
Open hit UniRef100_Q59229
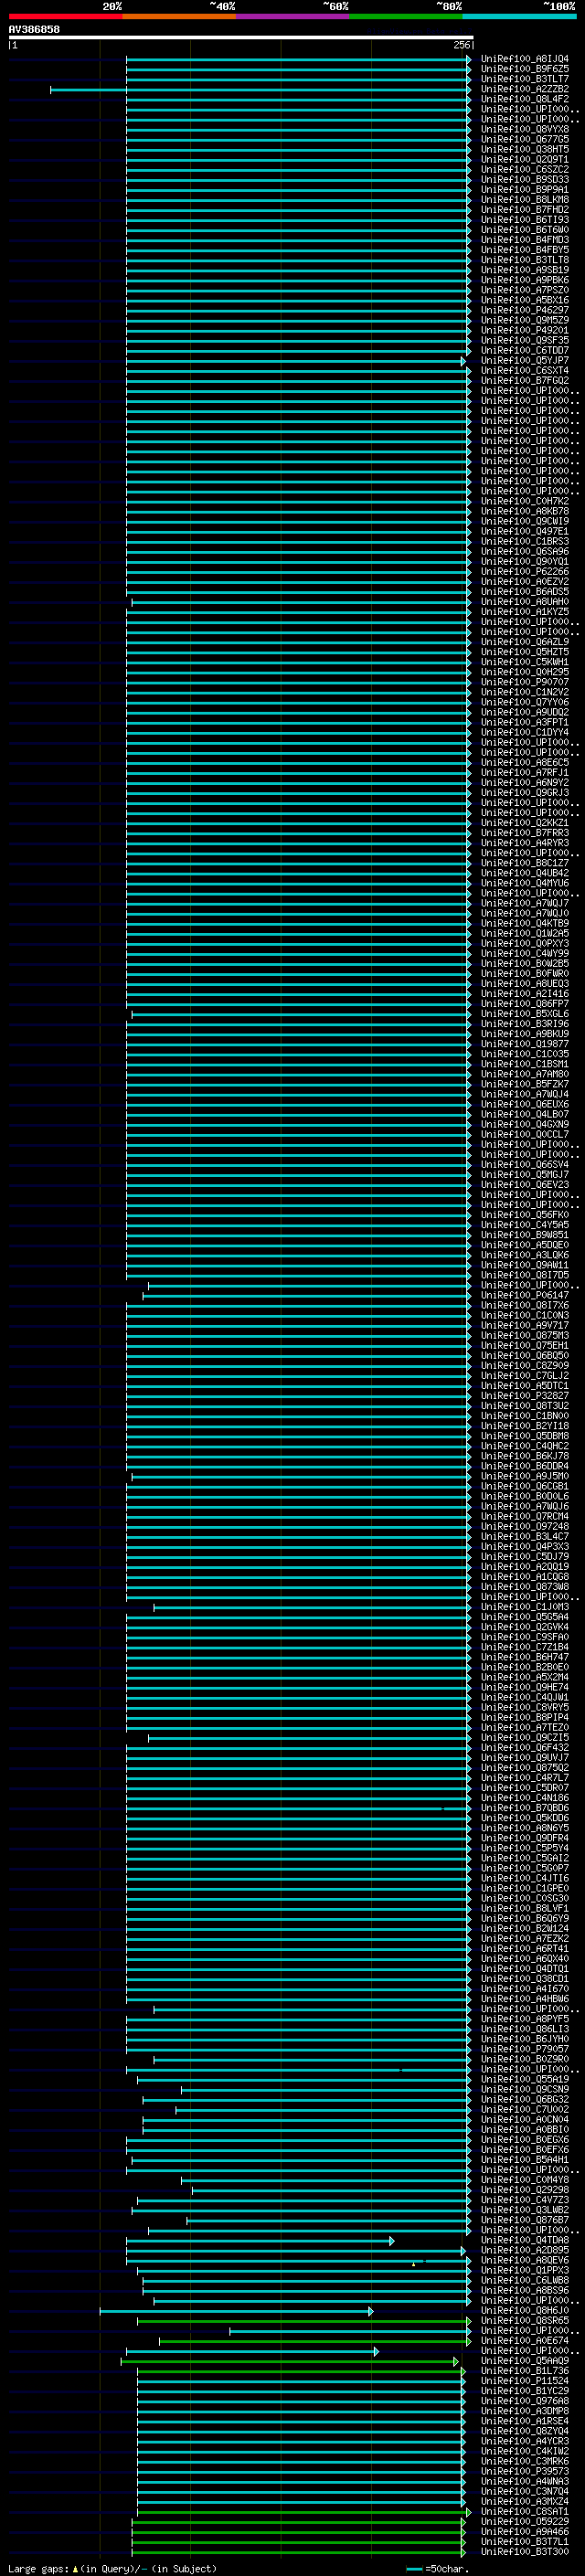524,2521
